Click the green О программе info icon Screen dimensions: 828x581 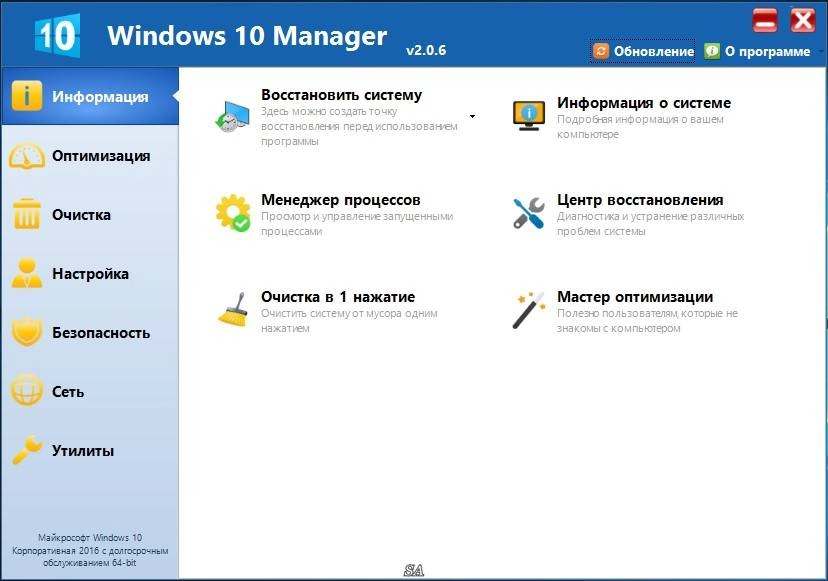pyautogui.click(x=712, y=51)
